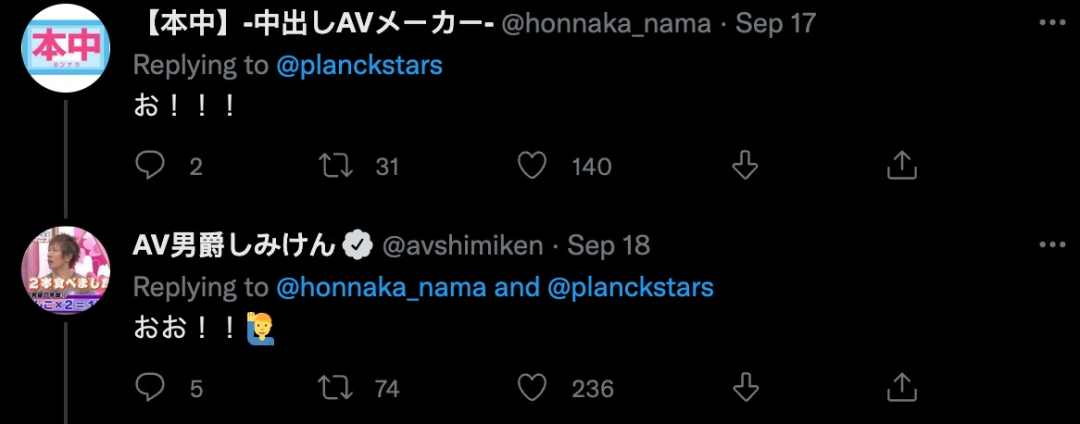This screenshot has width=1080, height=424.
Task: Share the avshimiken tweet
Action: click(901, 387)
